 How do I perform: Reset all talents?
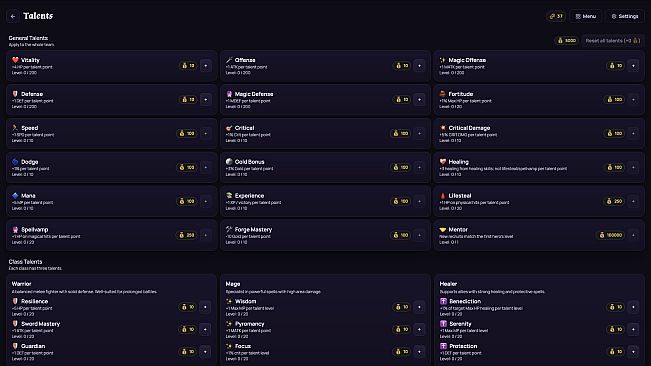point(612,41)
